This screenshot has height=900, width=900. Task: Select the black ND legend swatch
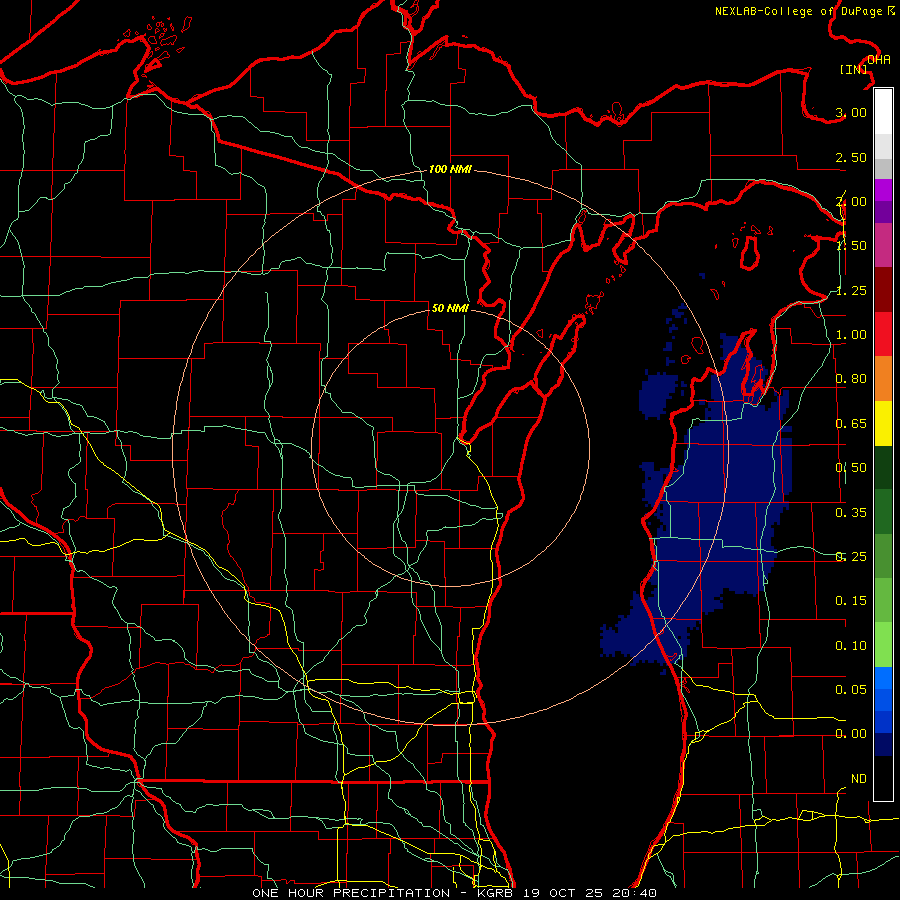(x=883, y=778)
